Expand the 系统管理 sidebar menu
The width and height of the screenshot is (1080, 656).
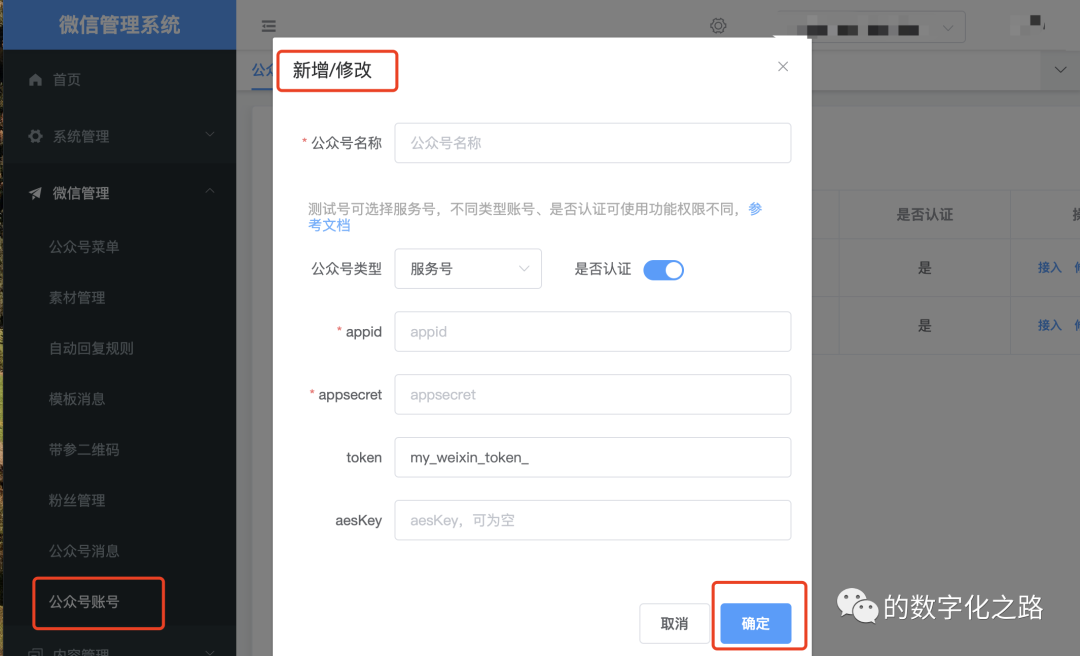click(x=210, y=134)
